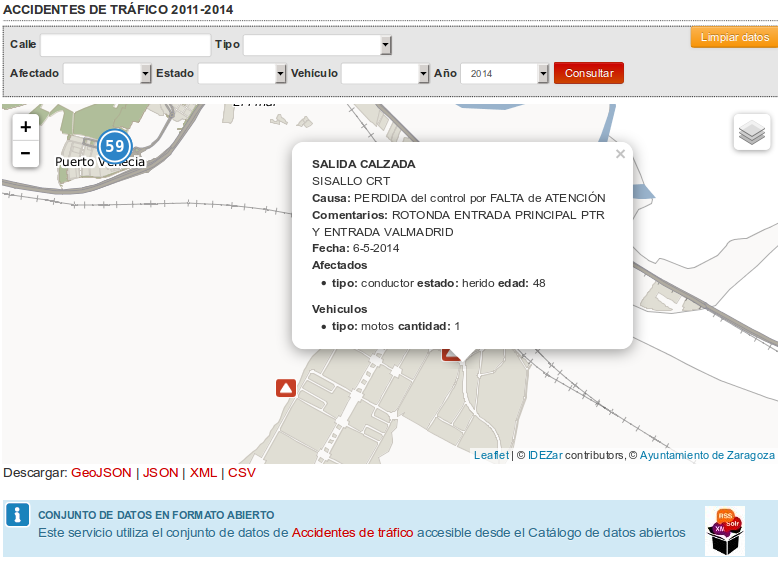Open the Ayuntamiento de Zaragoza attribution link
Image resolution: width=778 pixels, height=570 pixels.
pyautogui.click(x=707, y=455)
